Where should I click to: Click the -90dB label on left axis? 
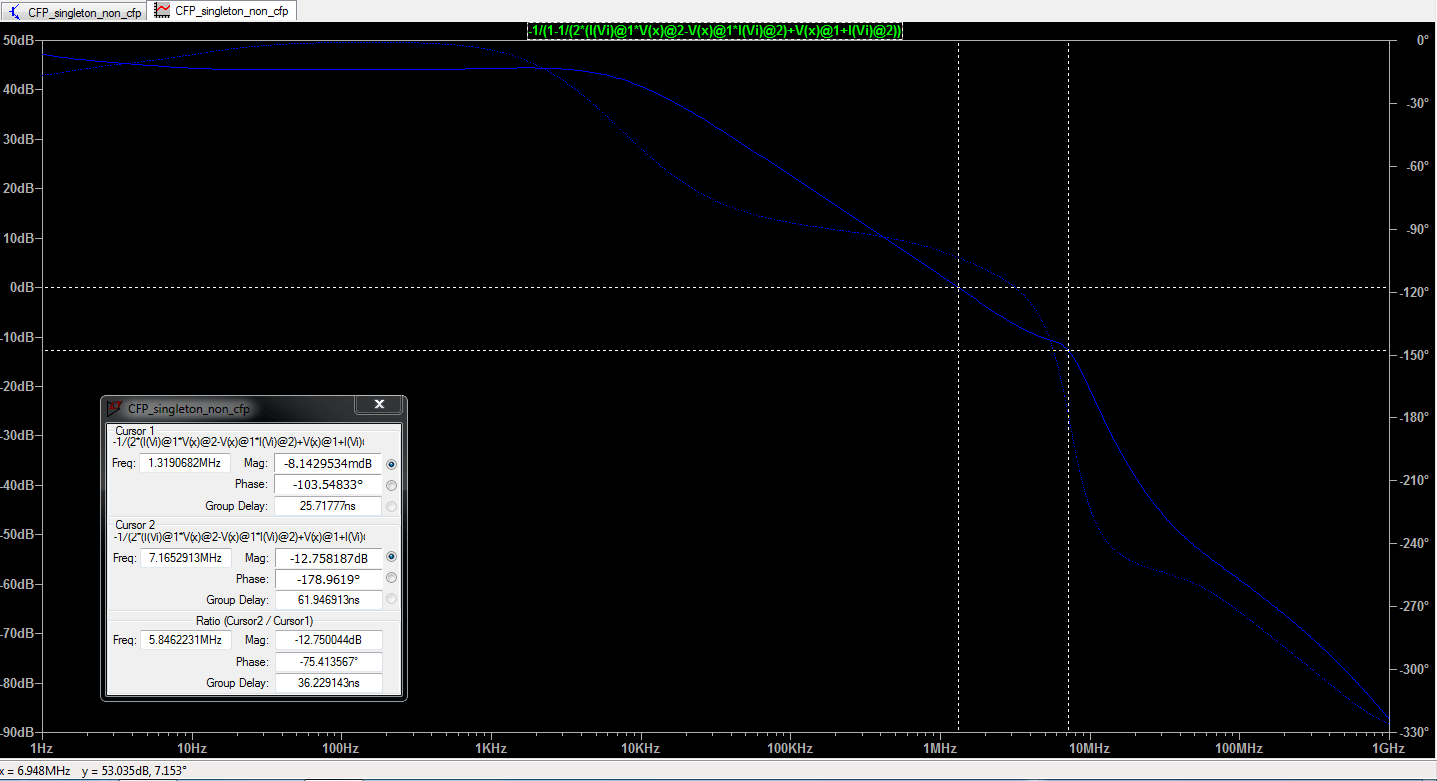[19, 732]
